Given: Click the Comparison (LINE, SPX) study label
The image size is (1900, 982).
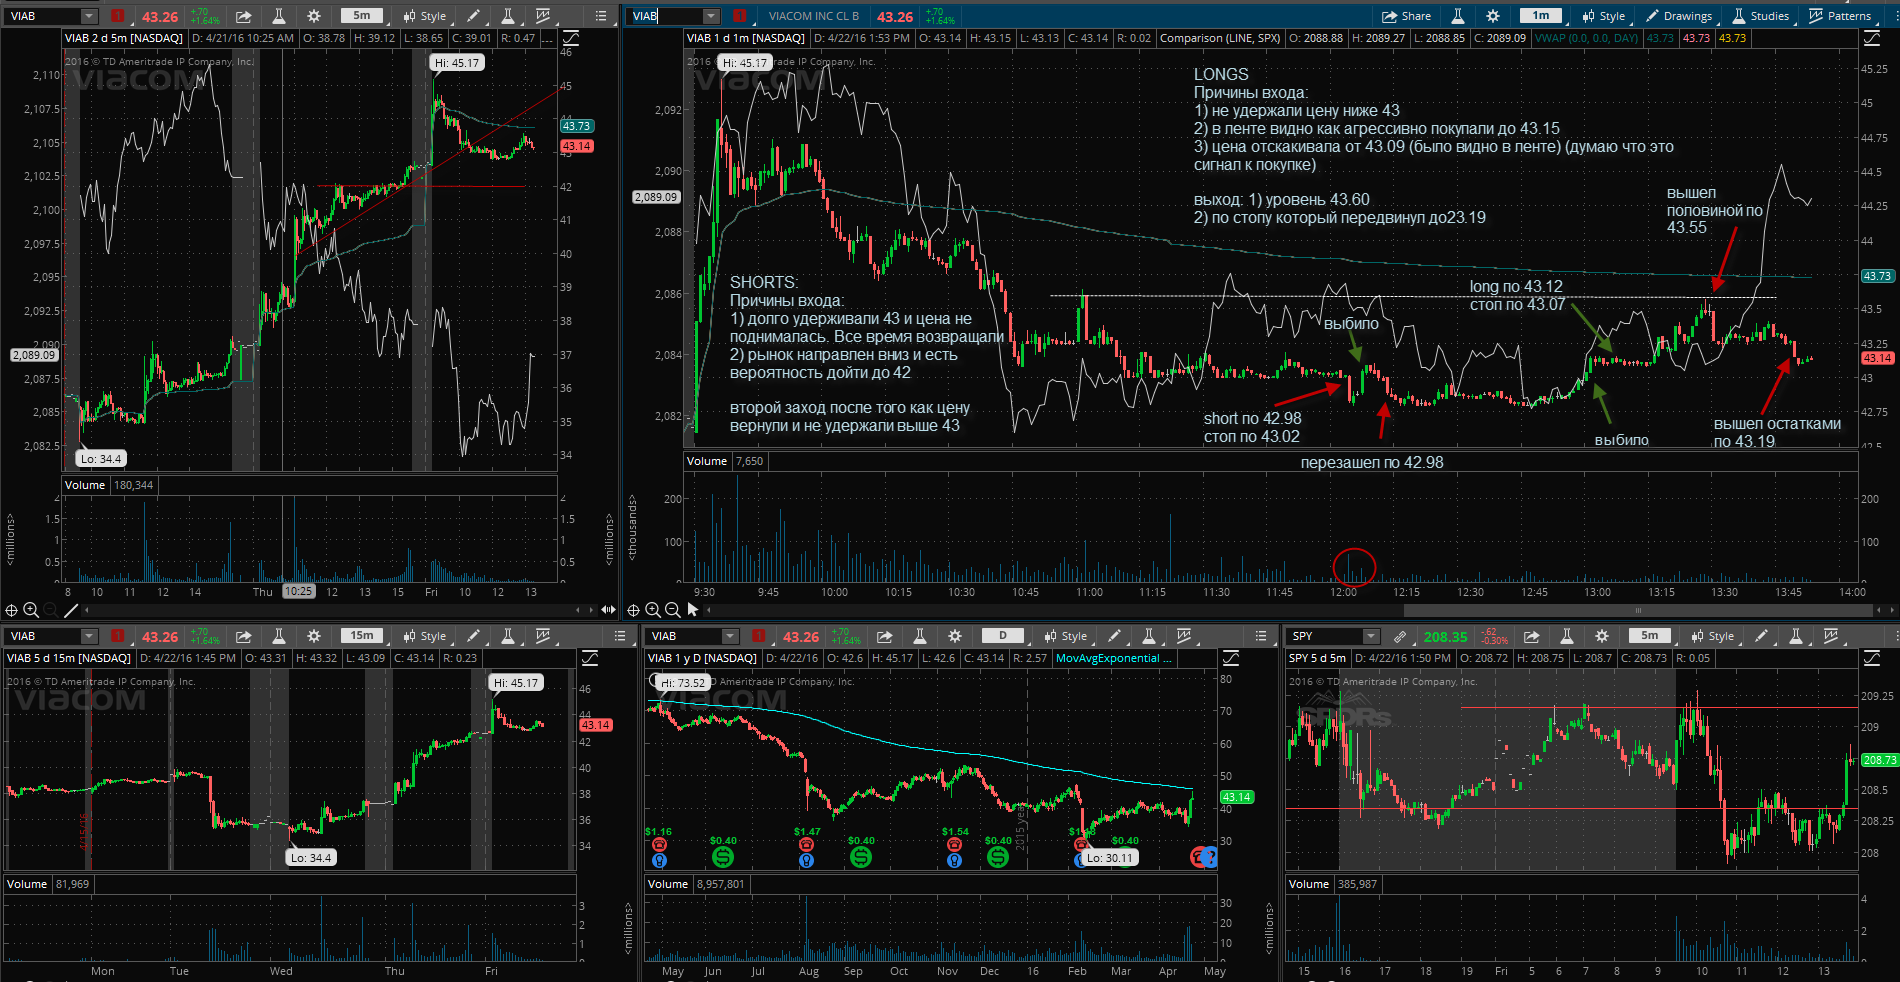Looking at the screenshot, I should (1220, 38).
